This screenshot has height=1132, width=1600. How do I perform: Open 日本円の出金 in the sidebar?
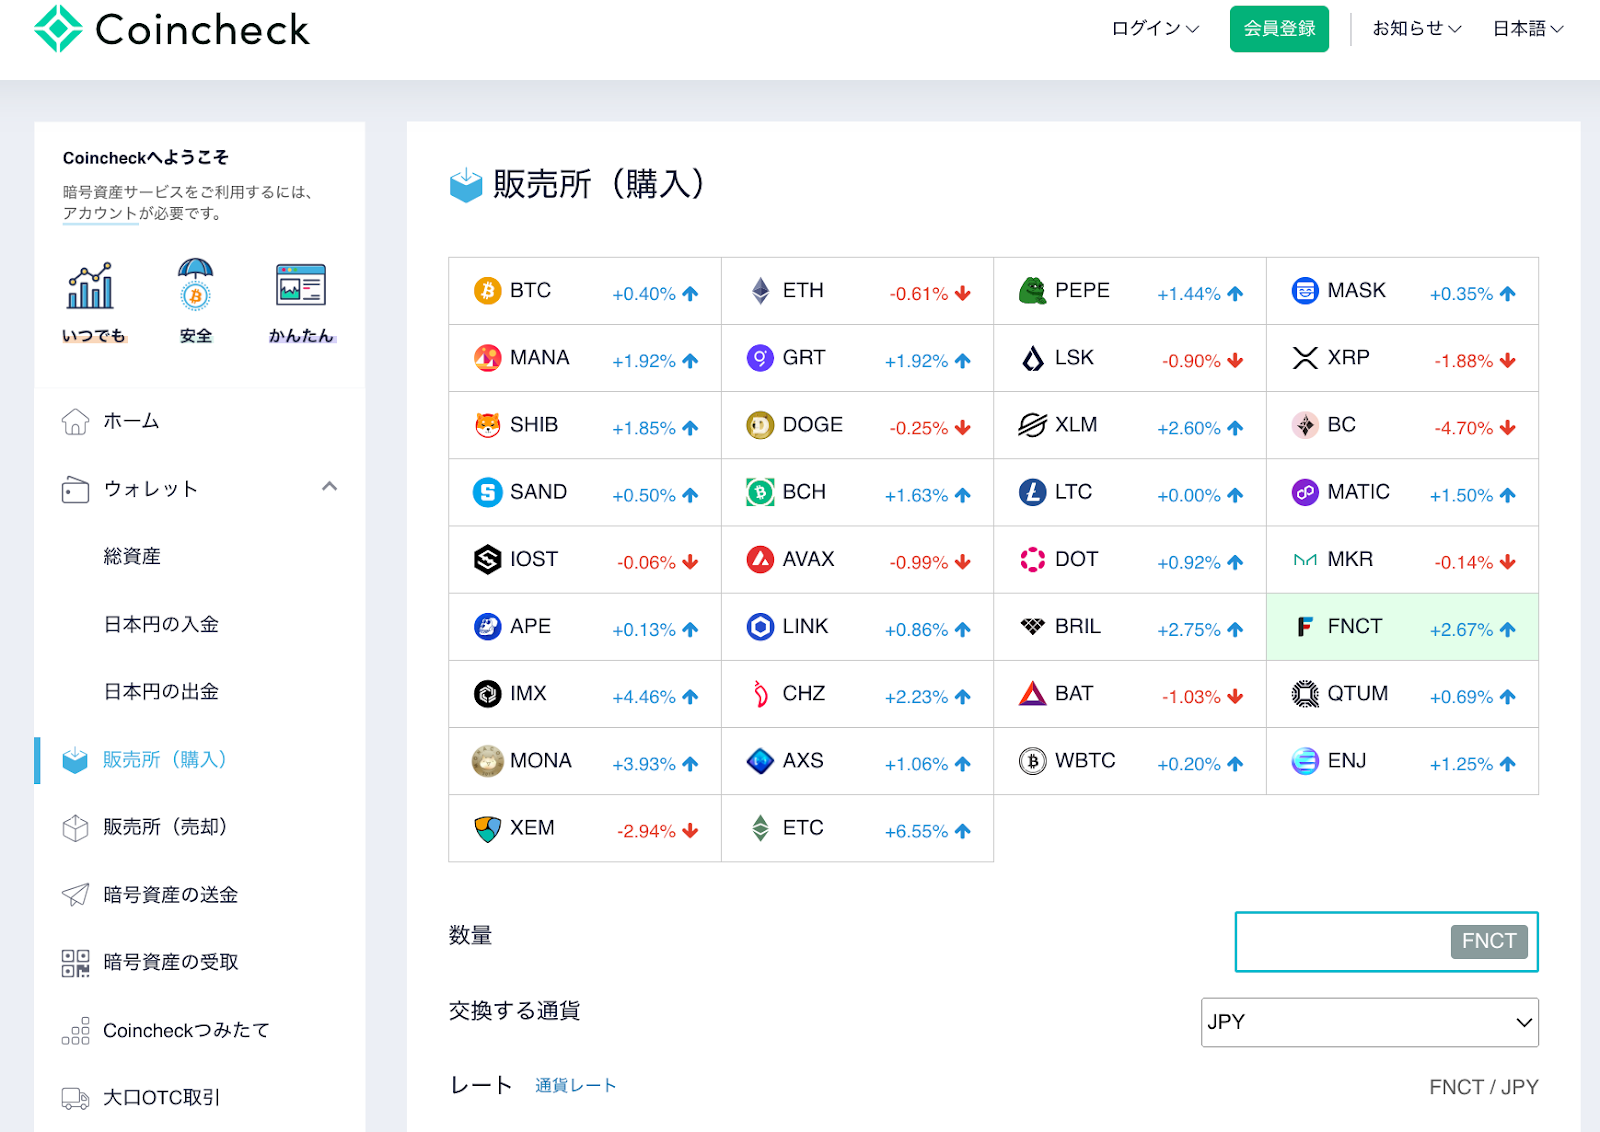161,691
